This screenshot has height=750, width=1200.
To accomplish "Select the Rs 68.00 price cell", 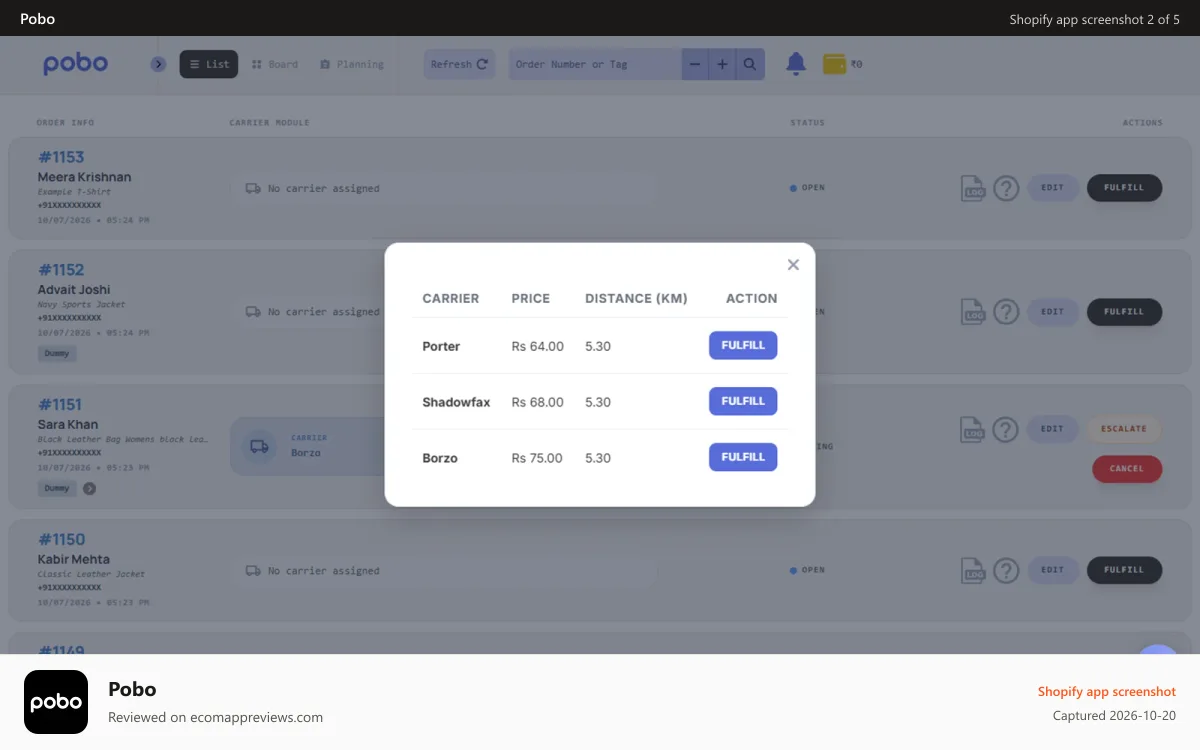I will point(538,402).
